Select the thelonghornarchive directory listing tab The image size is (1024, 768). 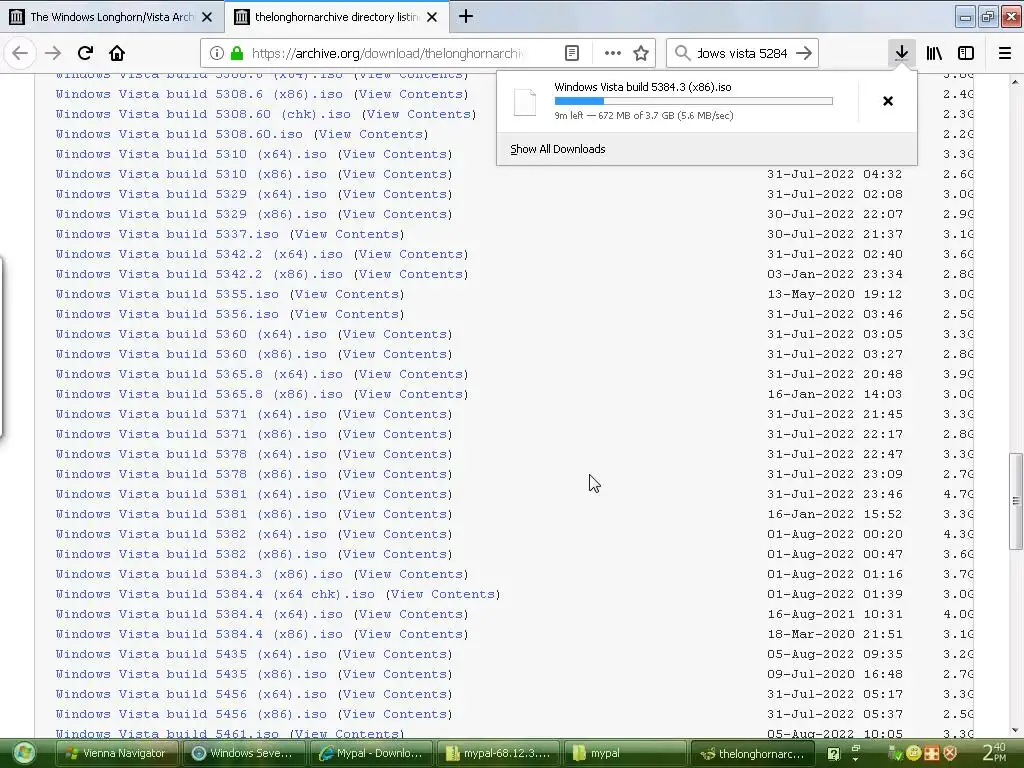[x=336, y=17]
